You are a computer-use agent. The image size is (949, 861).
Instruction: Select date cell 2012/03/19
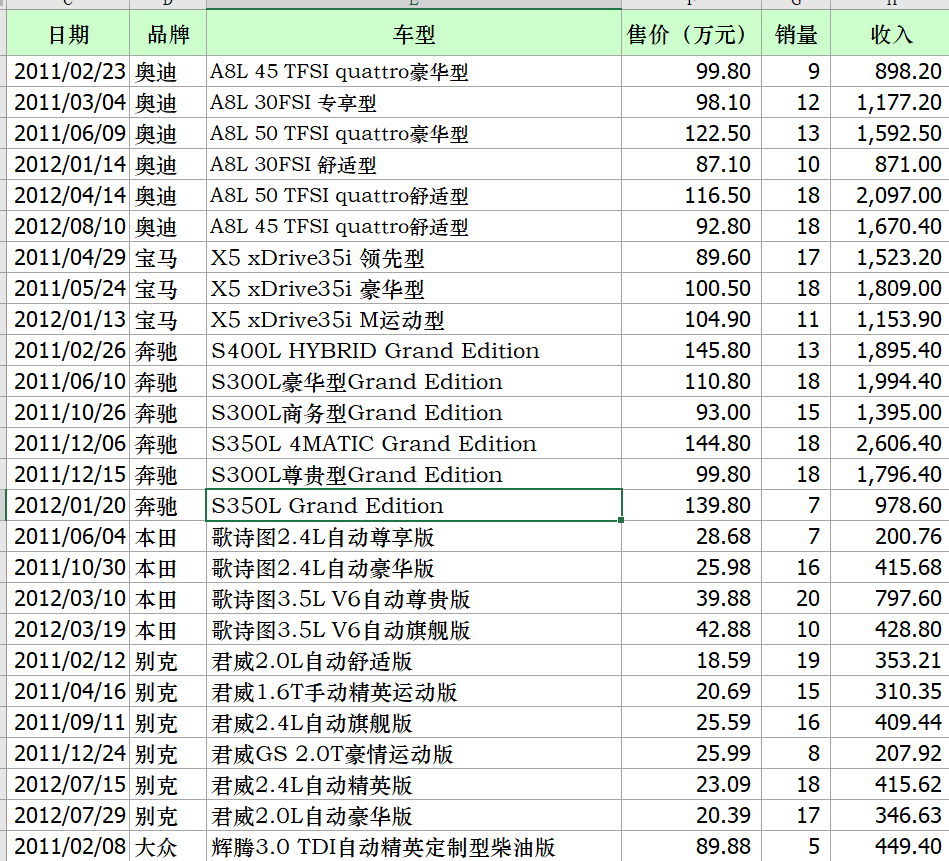click(68, 629)
